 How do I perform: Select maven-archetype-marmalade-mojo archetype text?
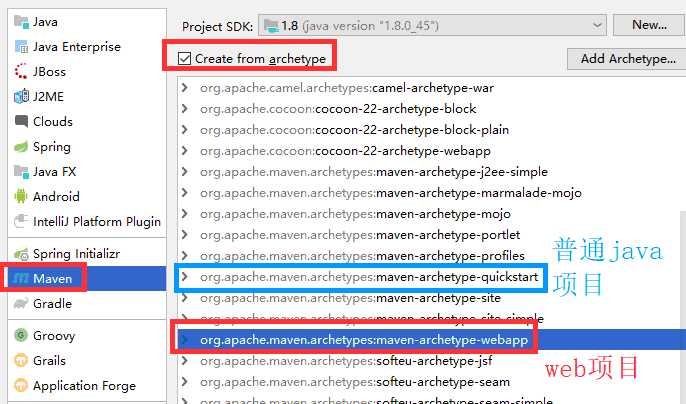(x=391, y=193)
